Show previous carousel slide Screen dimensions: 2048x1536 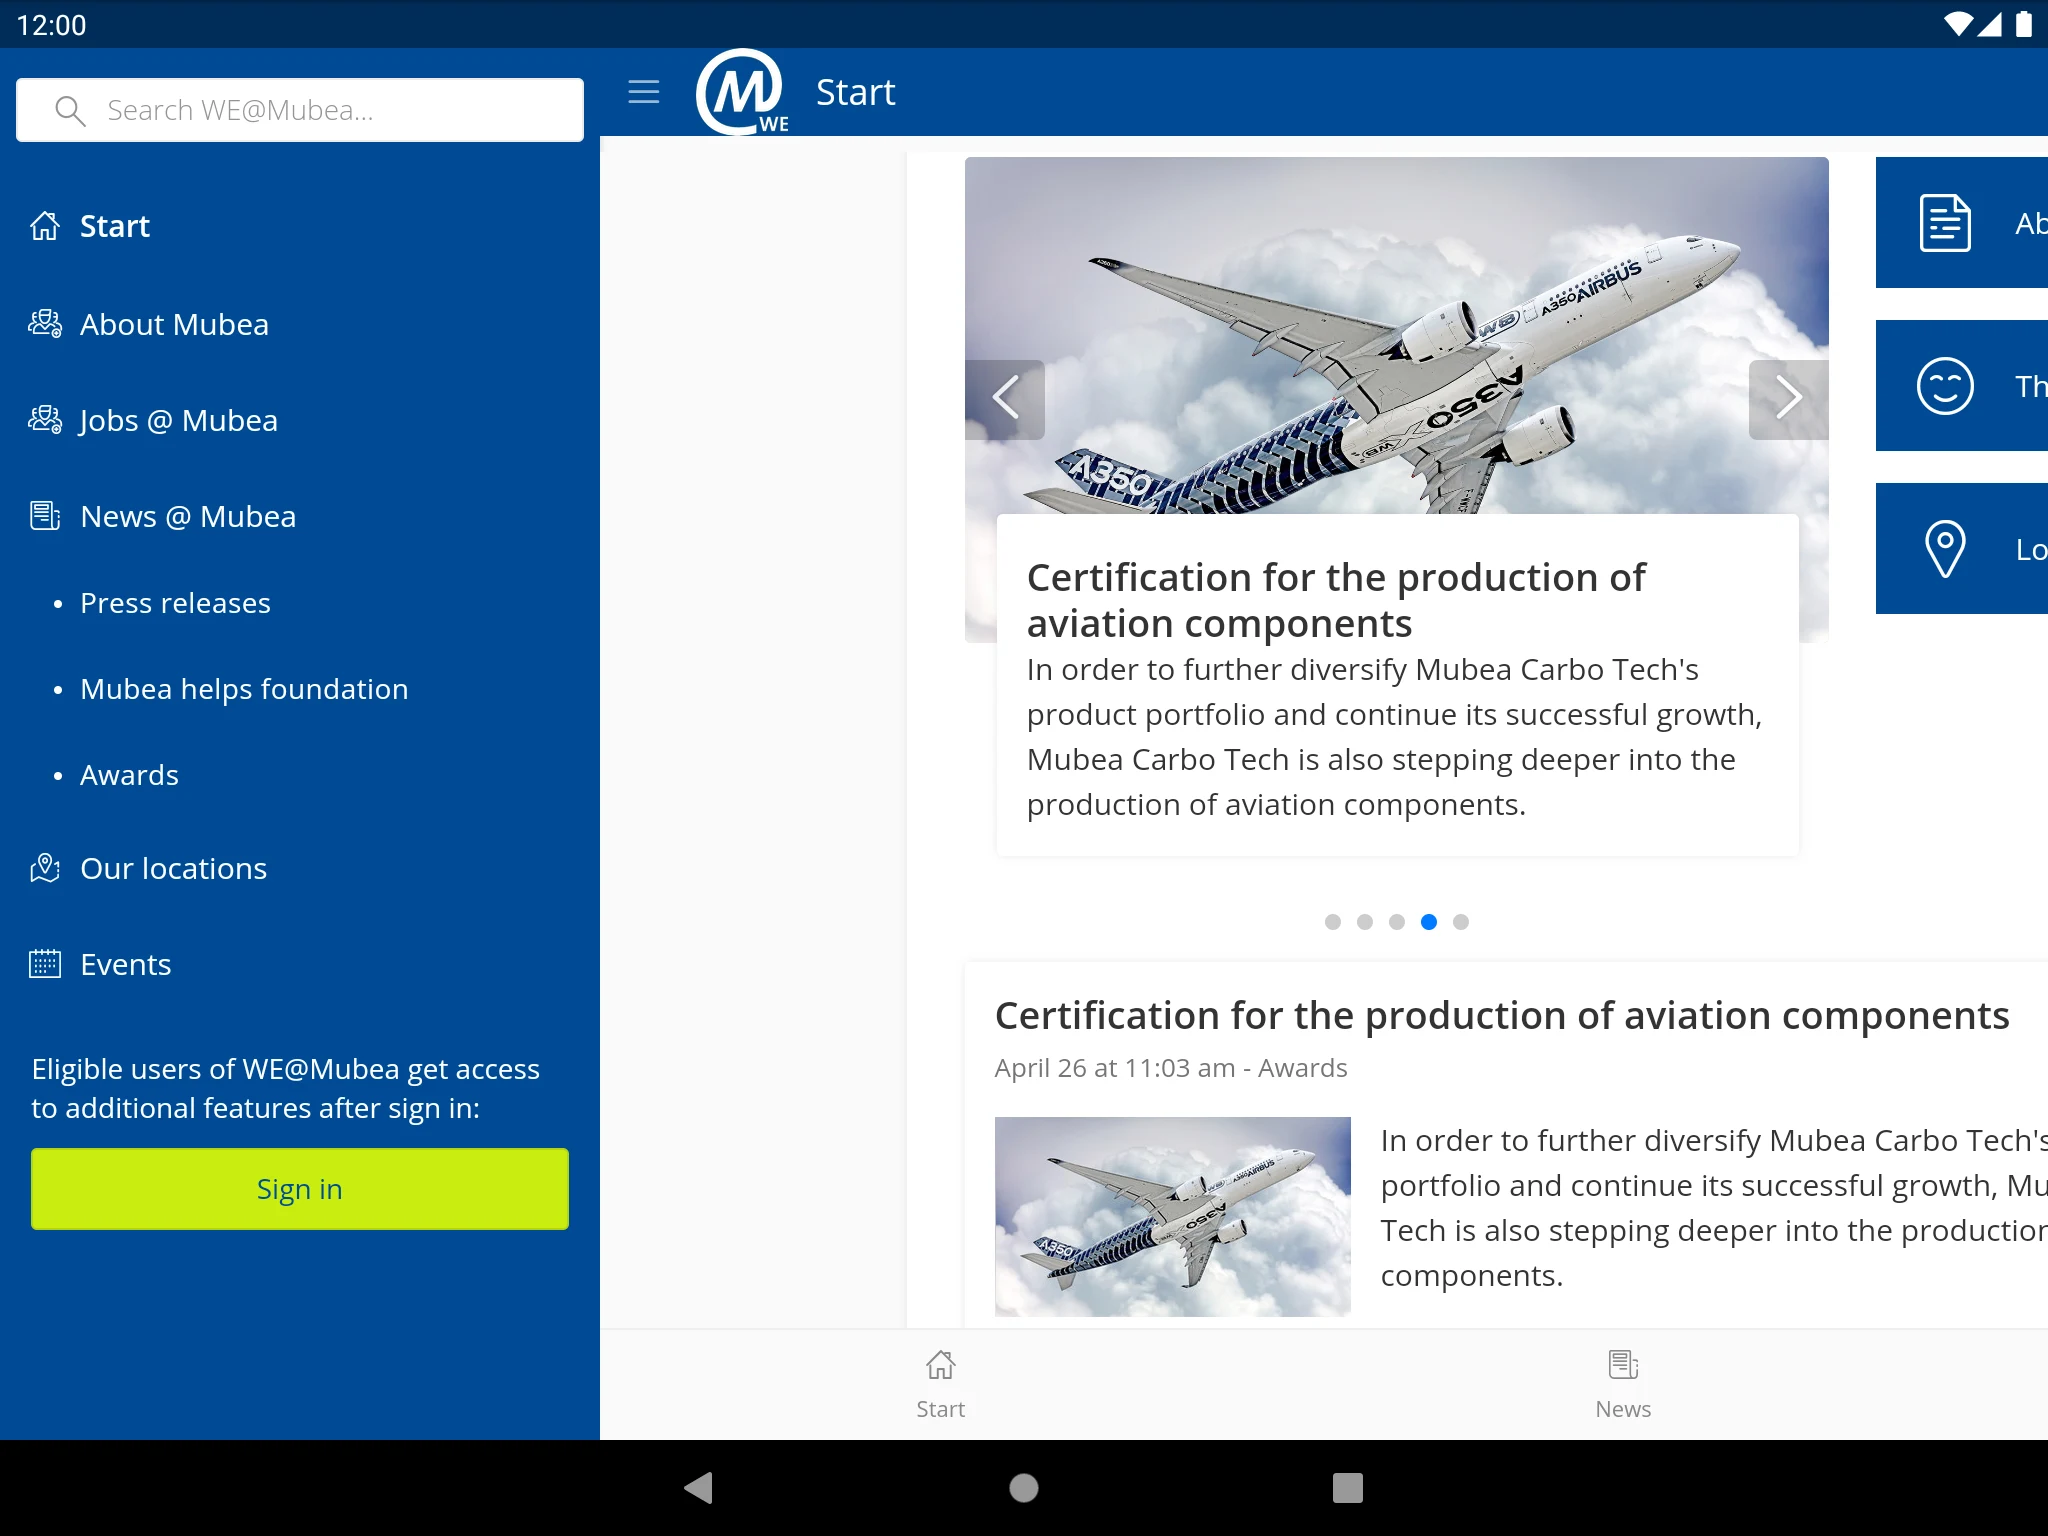pos(1005,399)
